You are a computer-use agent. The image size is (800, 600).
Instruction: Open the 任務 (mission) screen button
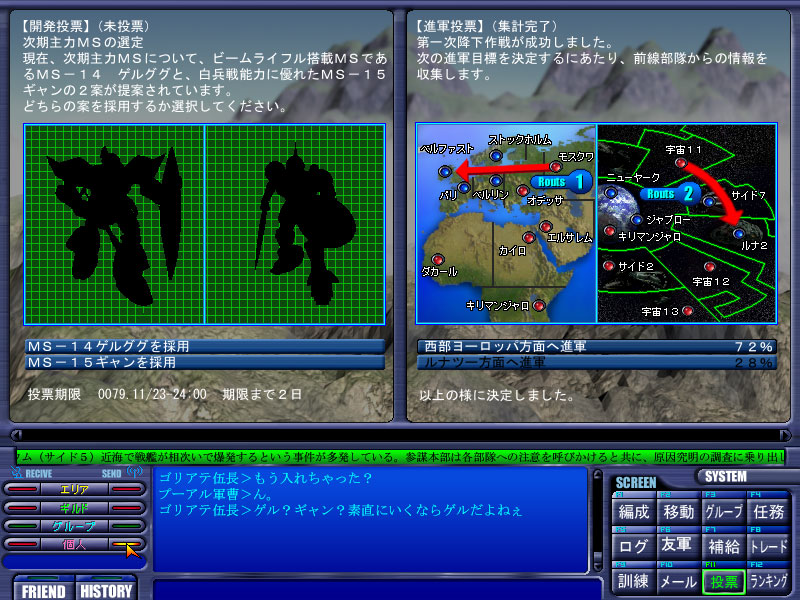click(x=768, y=511)
